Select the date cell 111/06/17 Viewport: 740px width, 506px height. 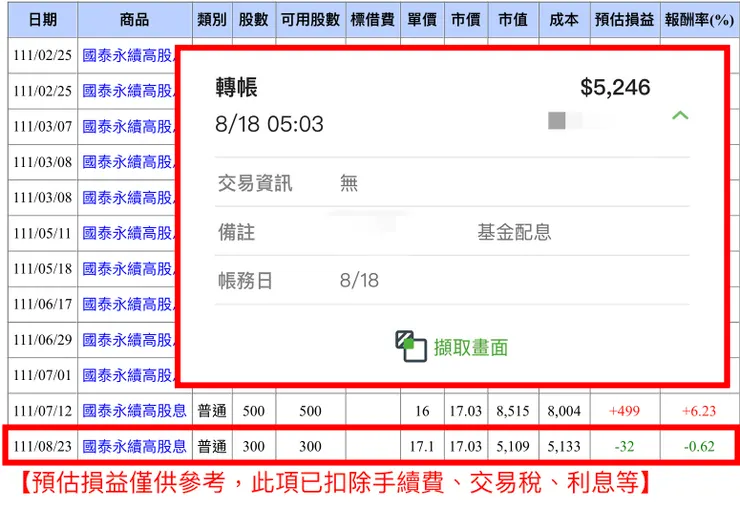tap(42, 304)
